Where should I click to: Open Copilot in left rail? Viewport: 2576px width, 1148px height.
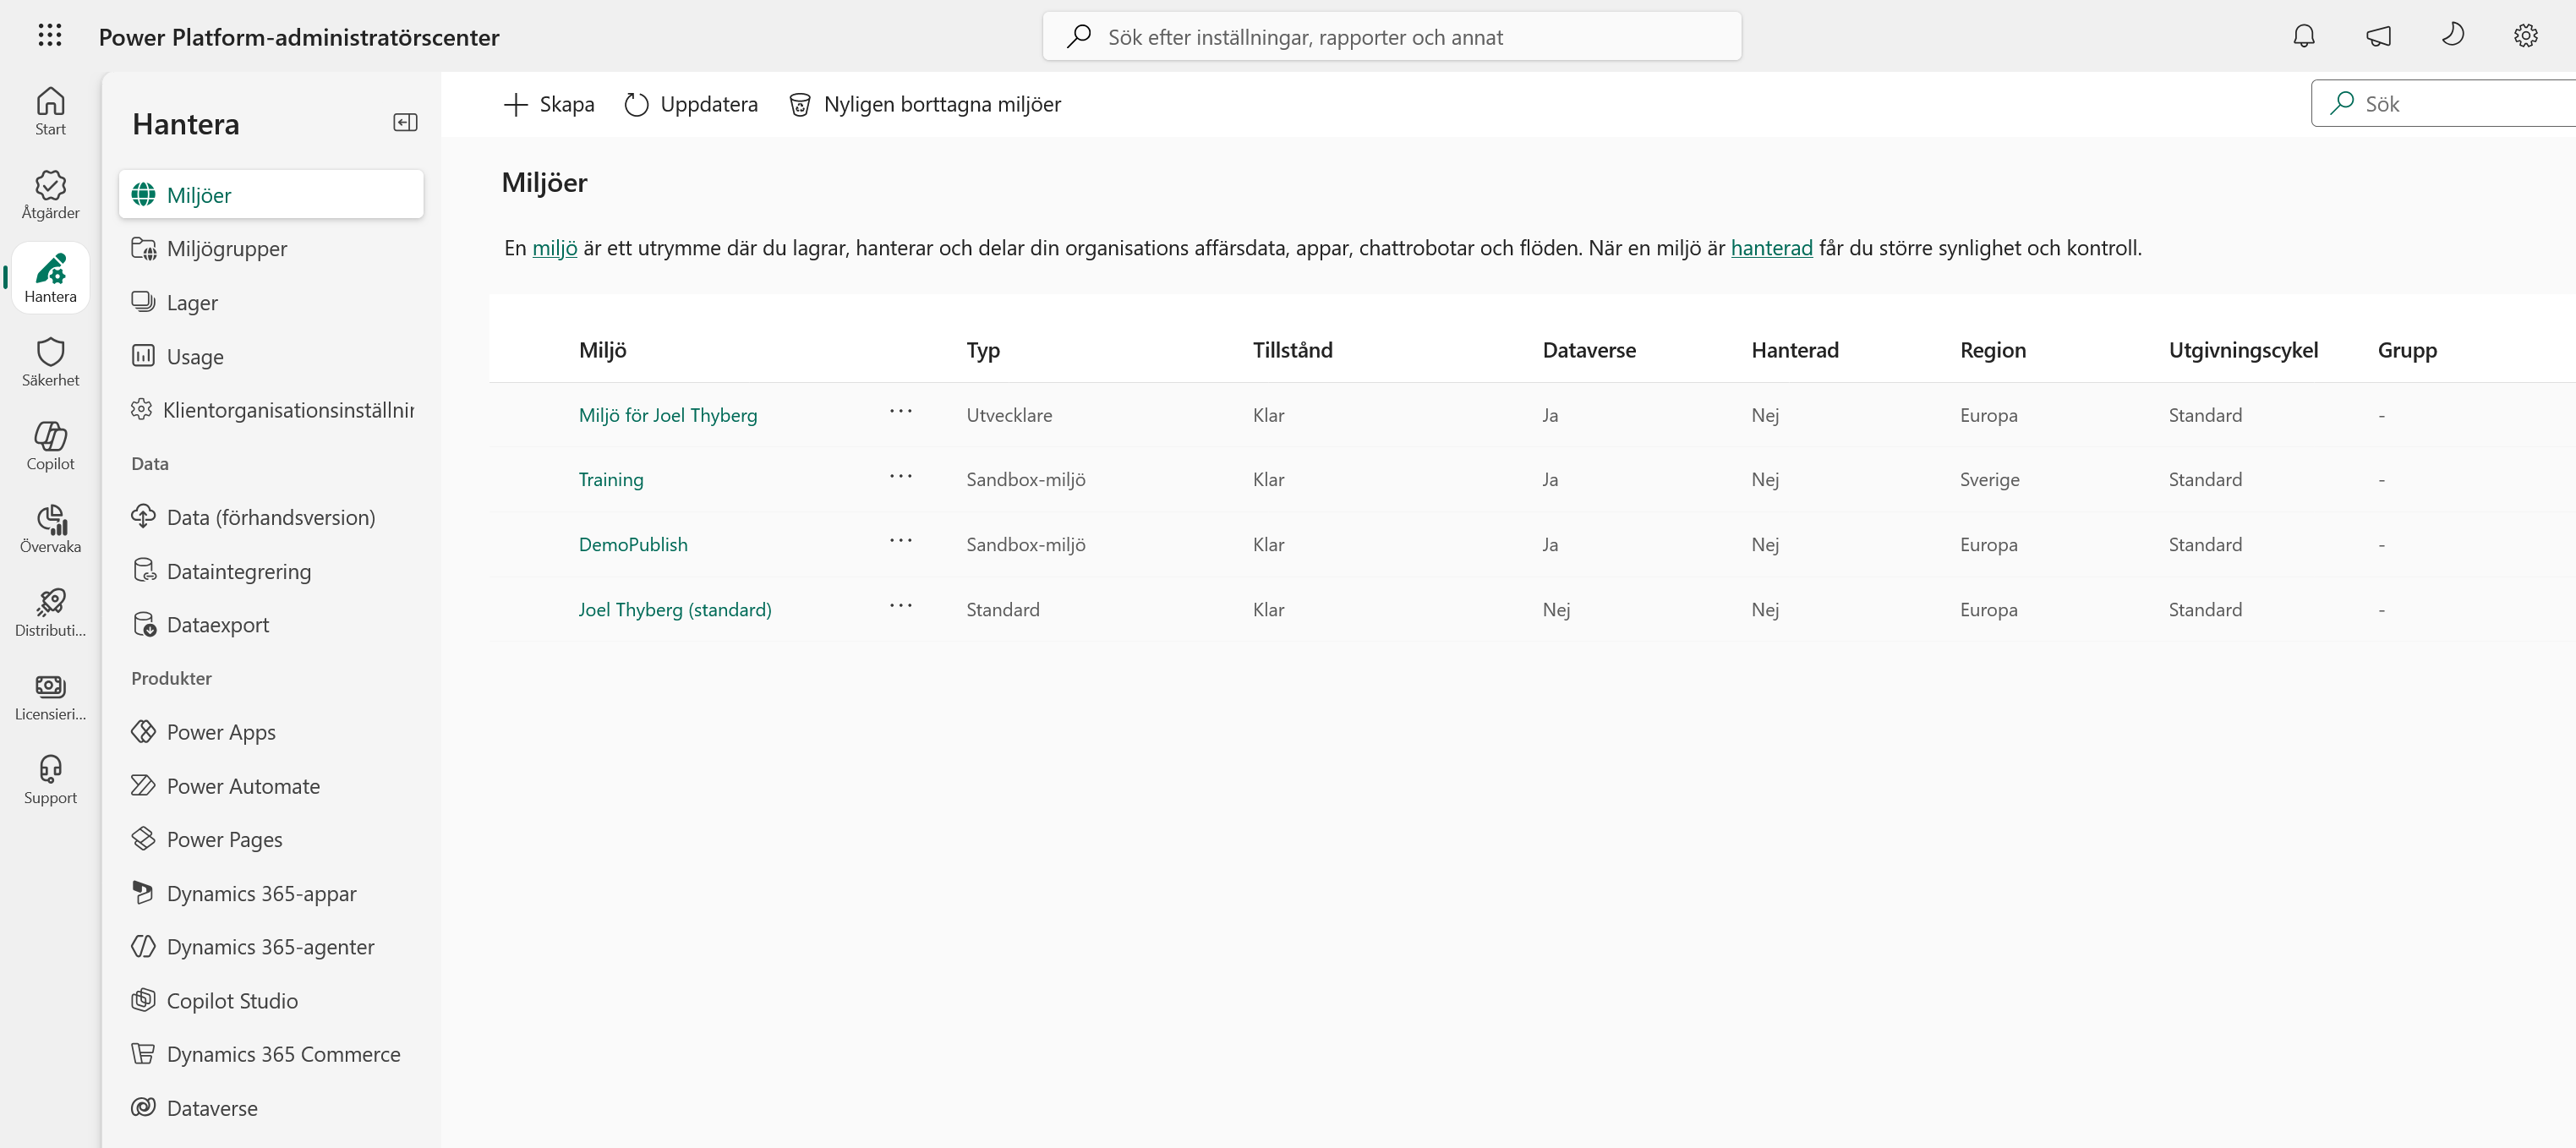50,445
